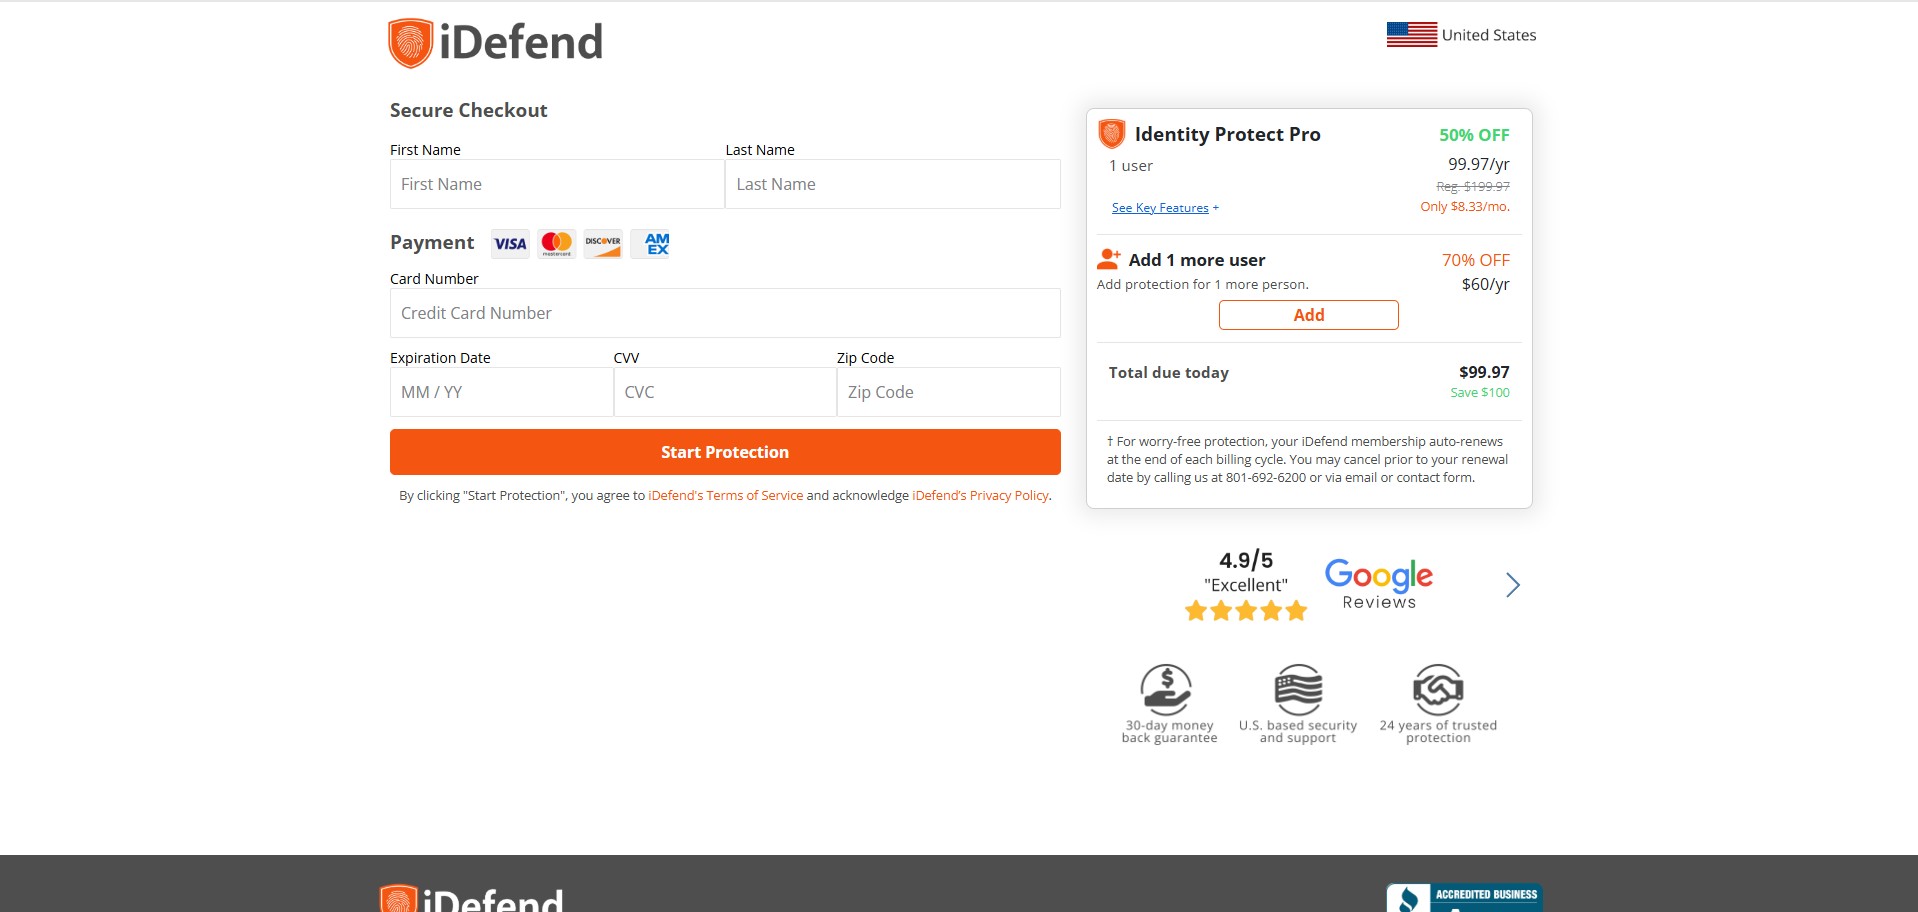The width and height of the screenshot is (1918, 912).
Task: Click the Visa card icon
Action: 510,244
